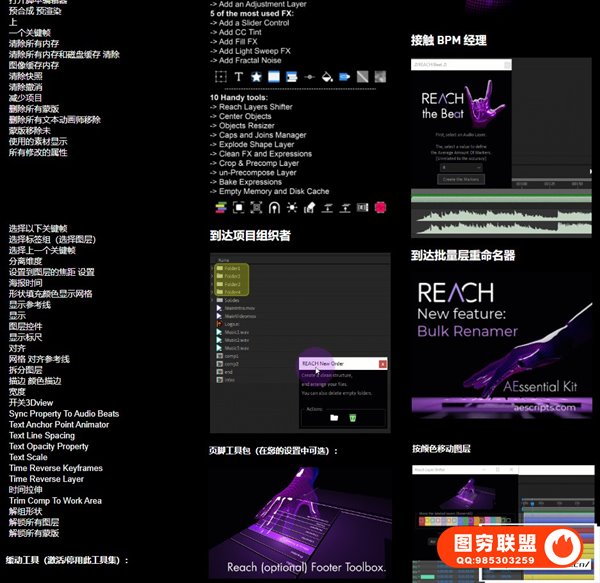The image size is (600, 583).
Task: Click the arch-shaped Caps and Joins icon
Action: tap(273, 207)
